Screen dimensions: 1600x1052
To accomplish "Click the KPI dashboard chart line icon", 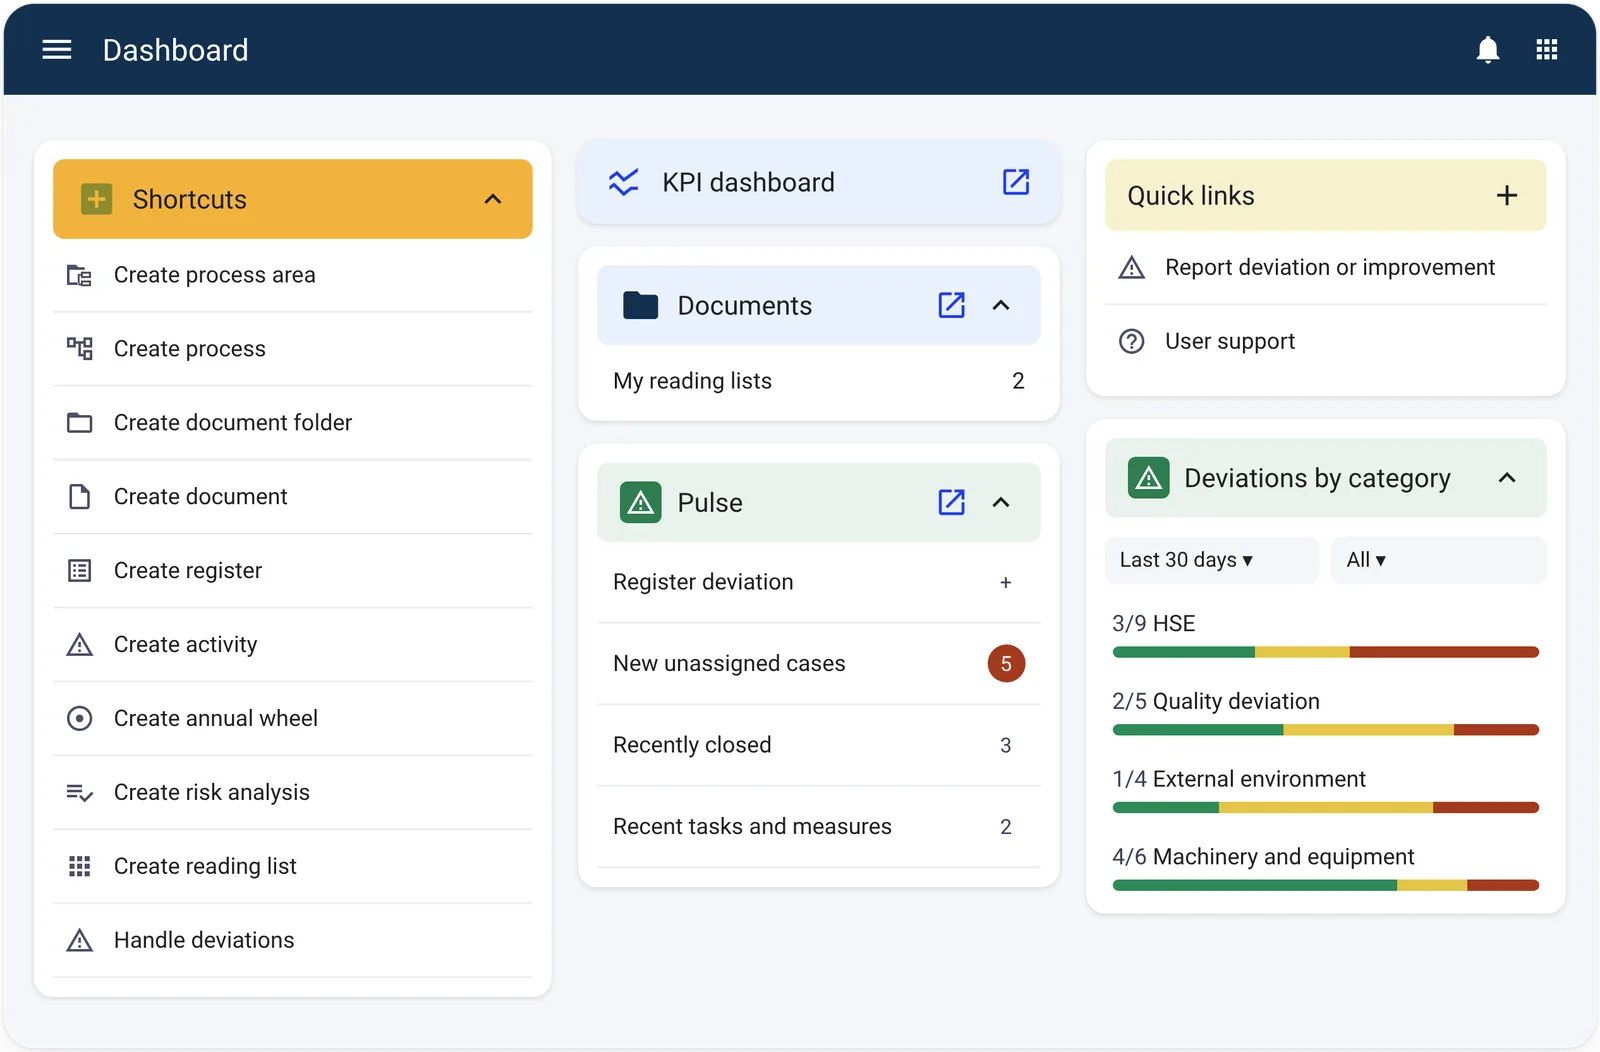I will click(624, 182).
